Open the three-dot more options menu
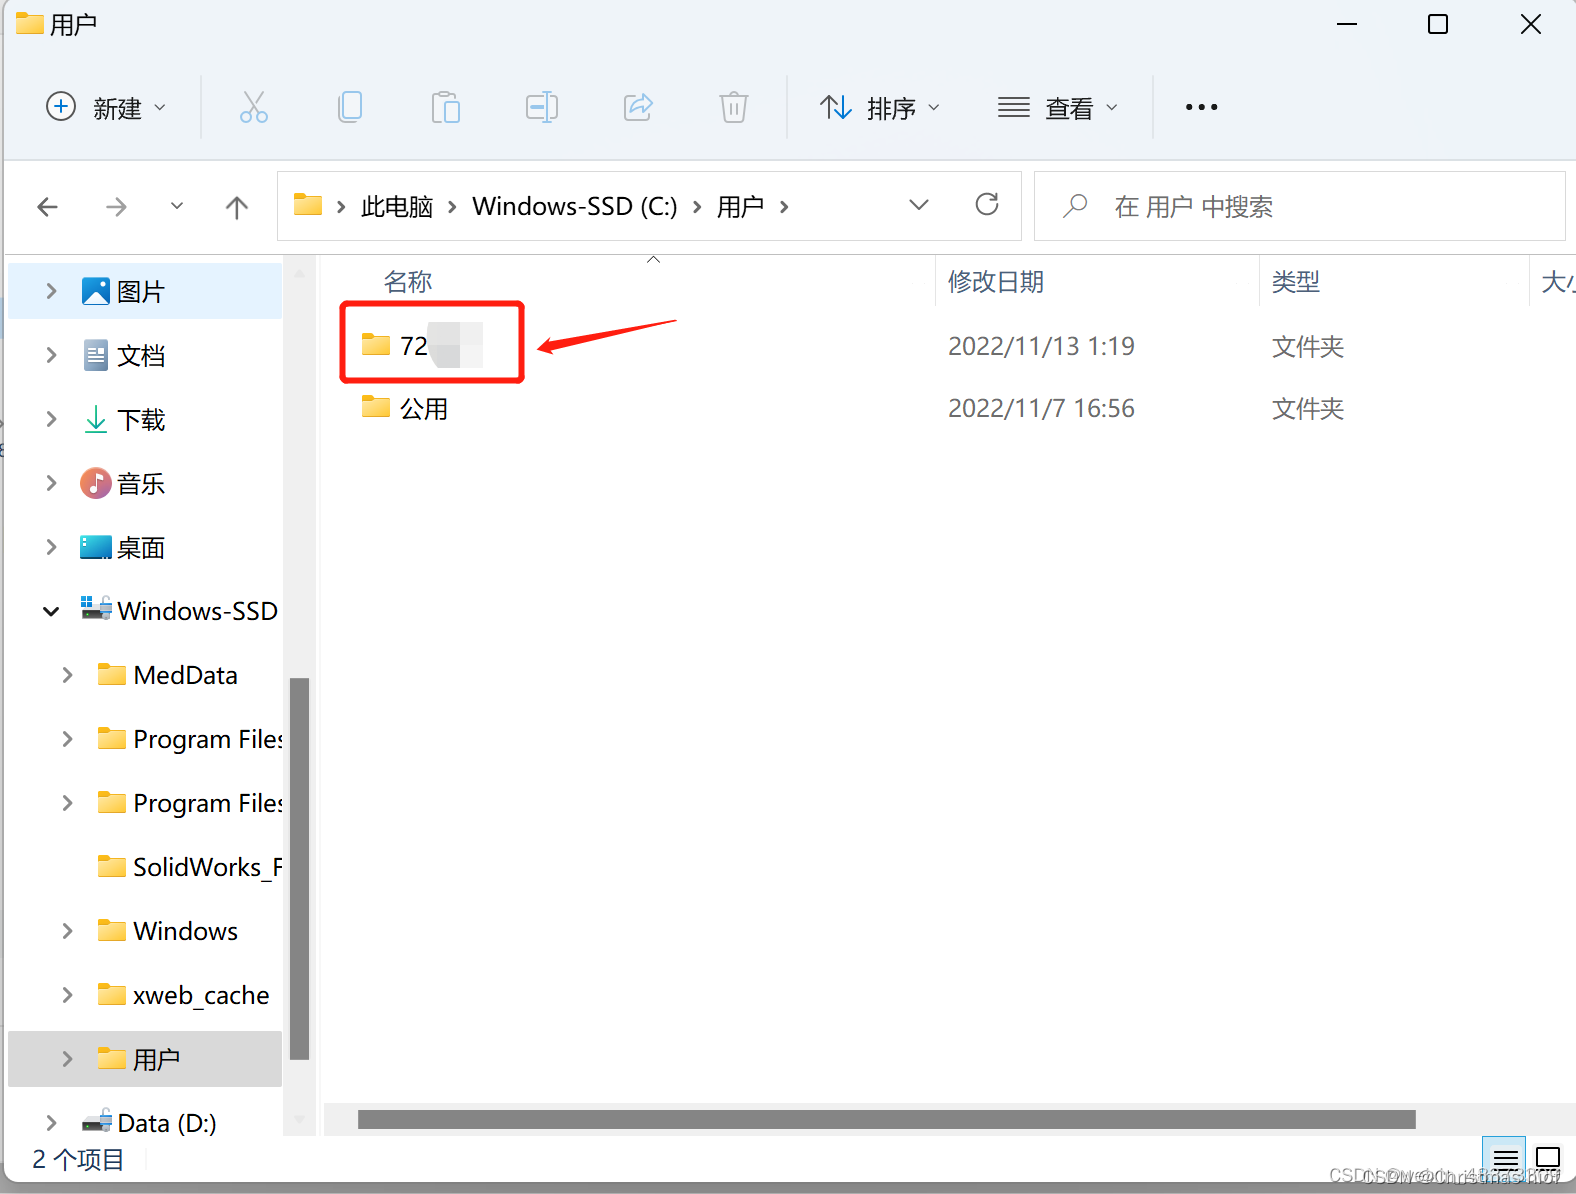Screen dimensions: 1576x1194 click(1201, 107)
